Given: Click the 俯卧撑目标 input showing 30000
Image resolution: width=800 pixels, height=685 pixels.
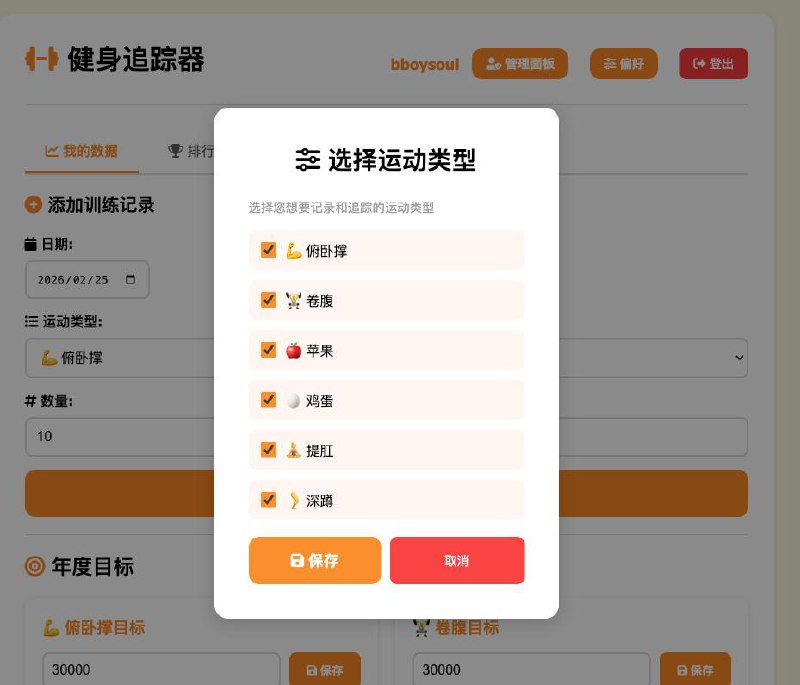Looking at the screenshot, I should coord(161,669).
